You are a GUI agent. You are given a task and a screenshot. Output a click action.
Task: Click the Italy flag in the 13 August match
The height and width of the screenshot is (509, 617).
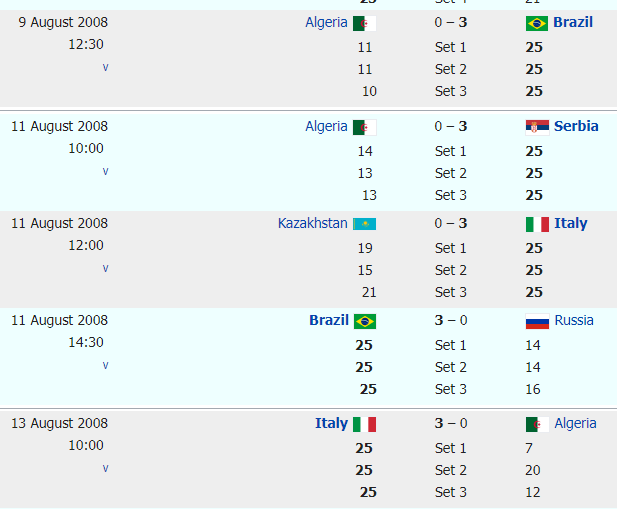click(364, 424)
